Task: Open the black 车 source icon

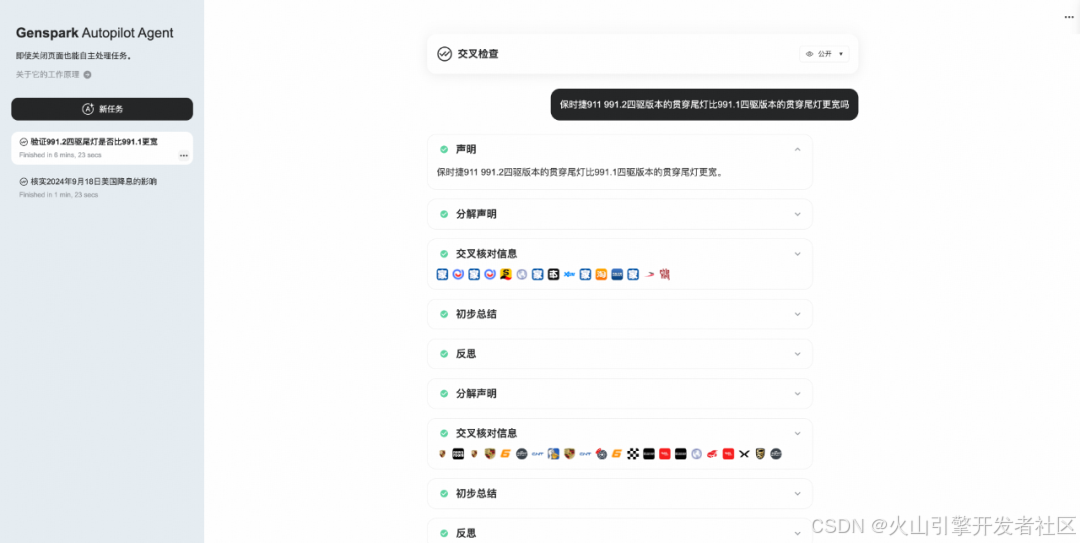Action: pos(554,274)
